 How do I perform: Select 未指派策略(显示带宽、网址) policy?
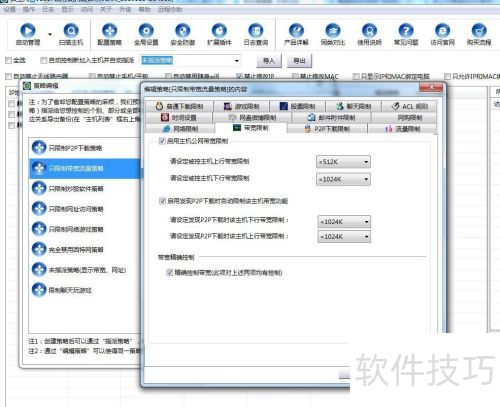click(85, 270)
